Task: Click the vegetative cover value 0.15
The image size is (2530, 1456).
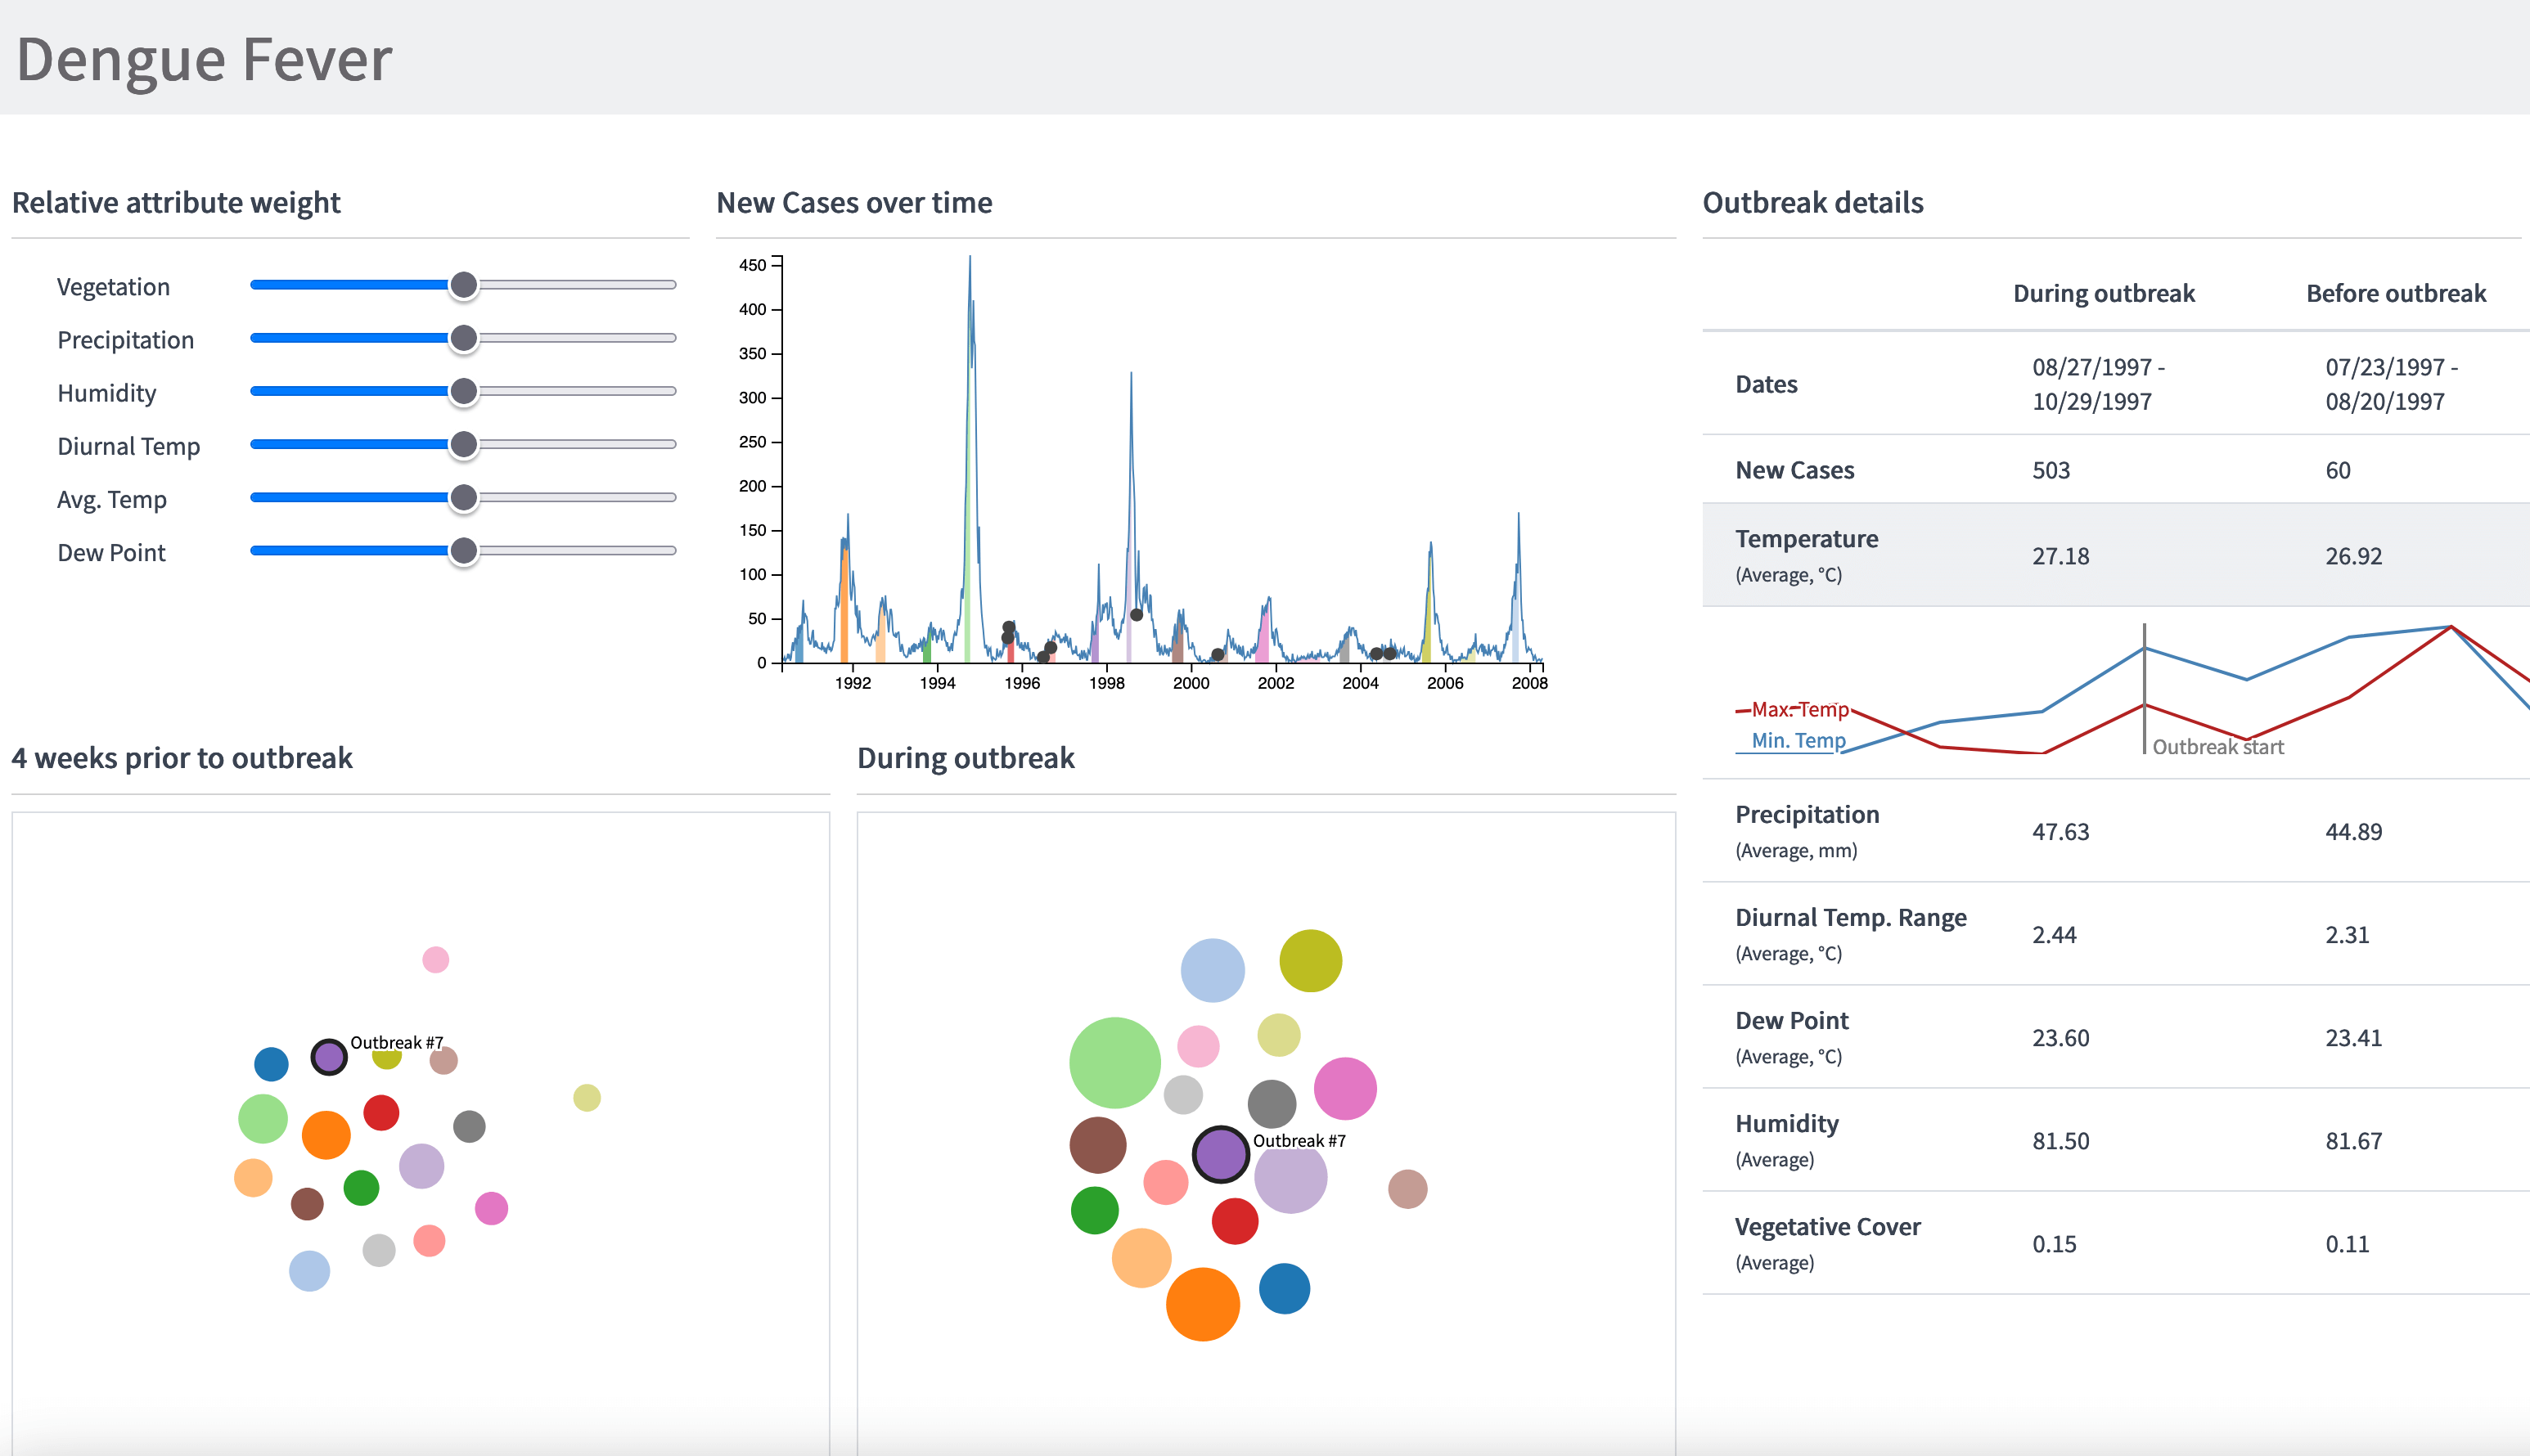Action: pyautogui.click(x=2055, y=1244)
